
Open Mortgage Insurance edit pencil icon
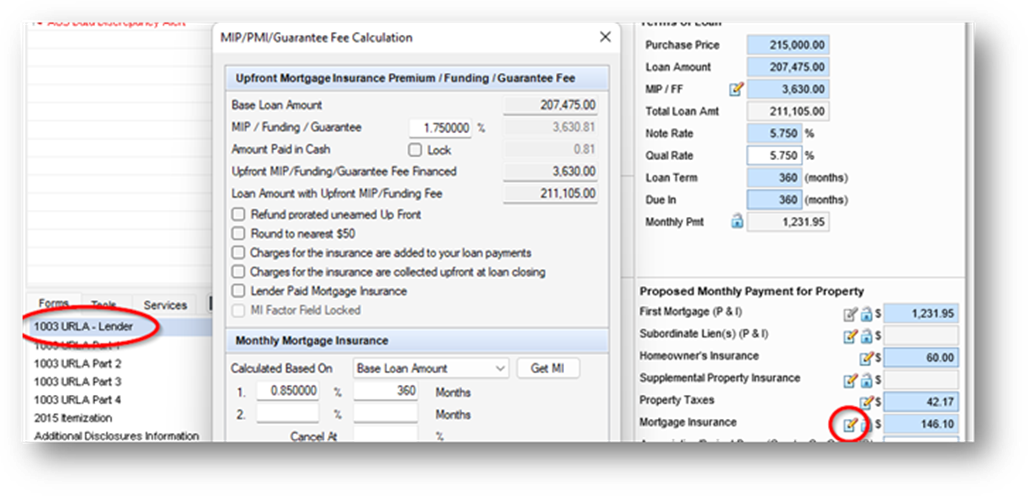click(850, 425)
